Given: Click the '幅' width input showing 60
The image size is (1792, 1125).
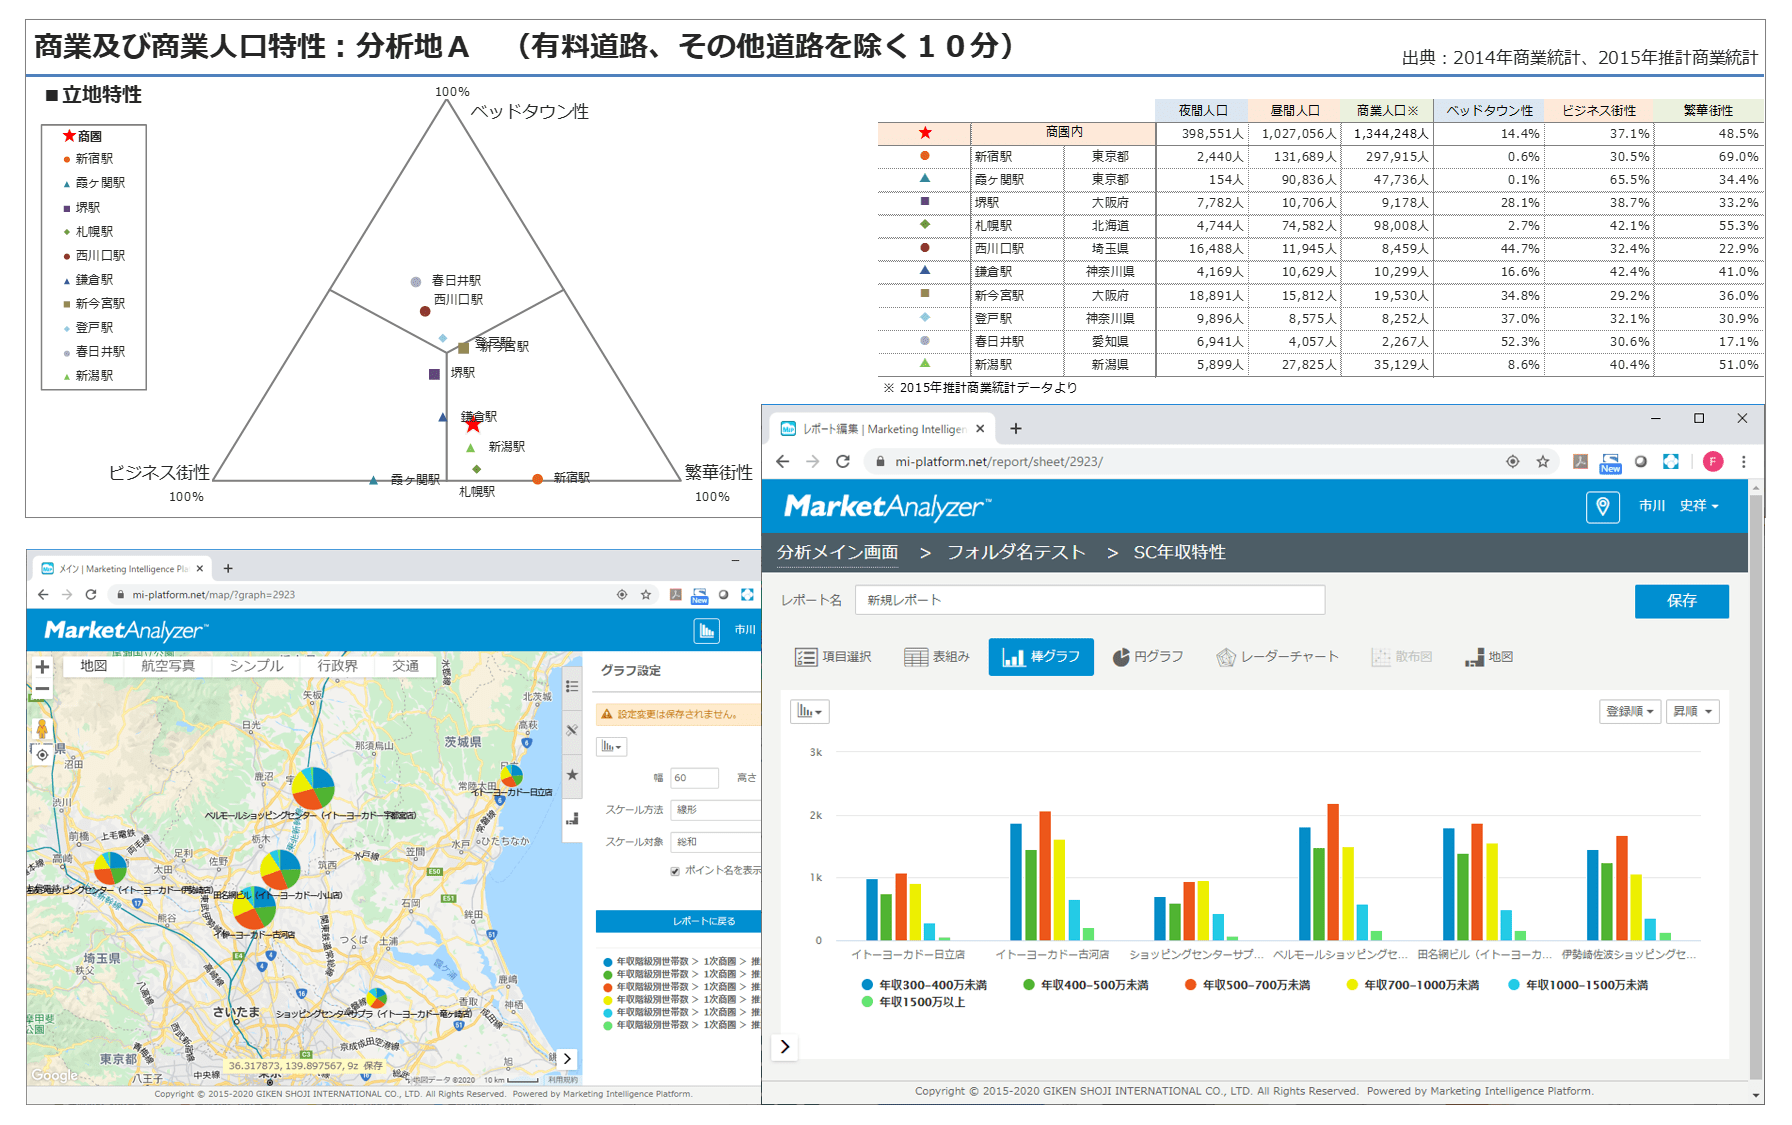Looking at the screenshot, I should (x=694, y=778).
